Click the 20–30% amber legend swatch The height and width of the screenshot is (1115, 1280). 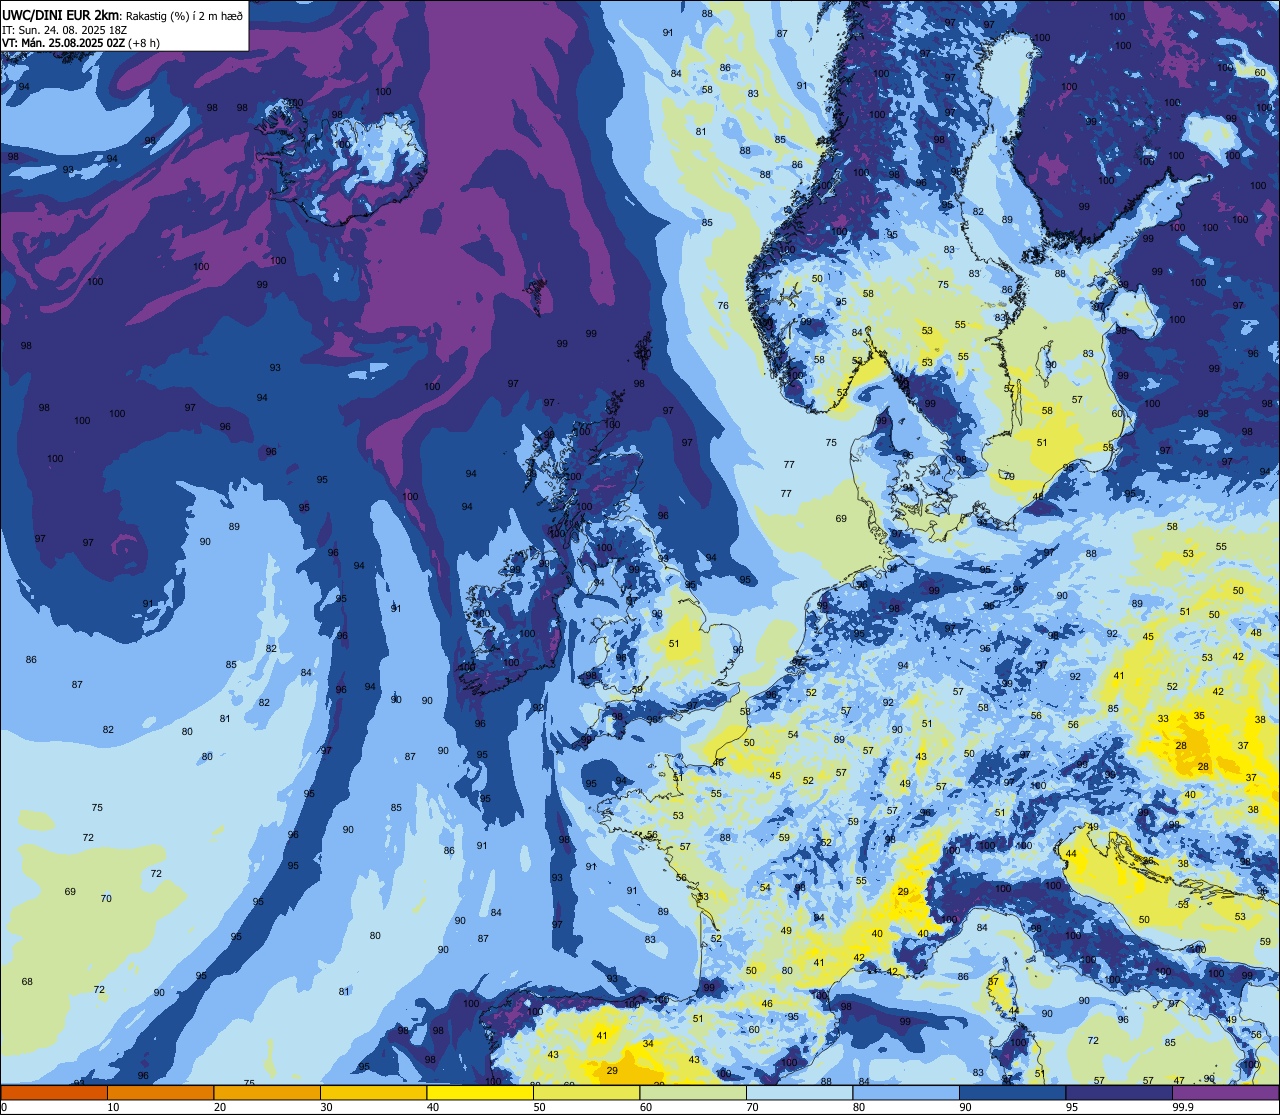267,1092
